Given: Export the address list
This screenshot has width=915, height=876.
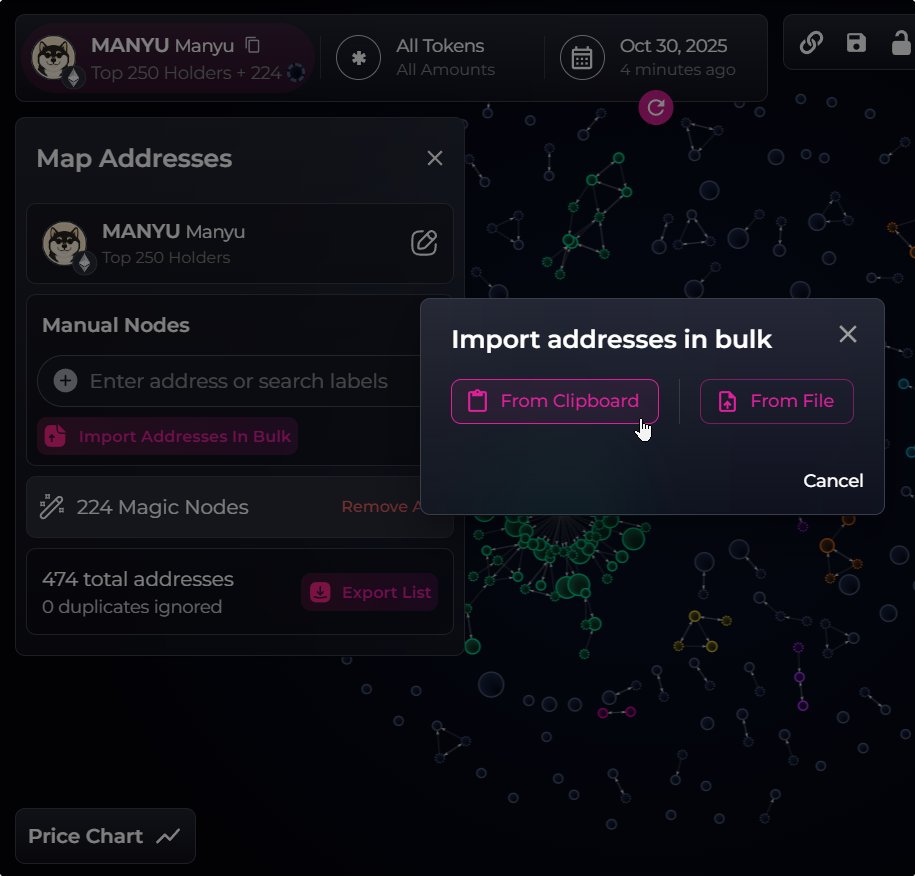Looking at the screenshot, I should [x=369, y=592].
